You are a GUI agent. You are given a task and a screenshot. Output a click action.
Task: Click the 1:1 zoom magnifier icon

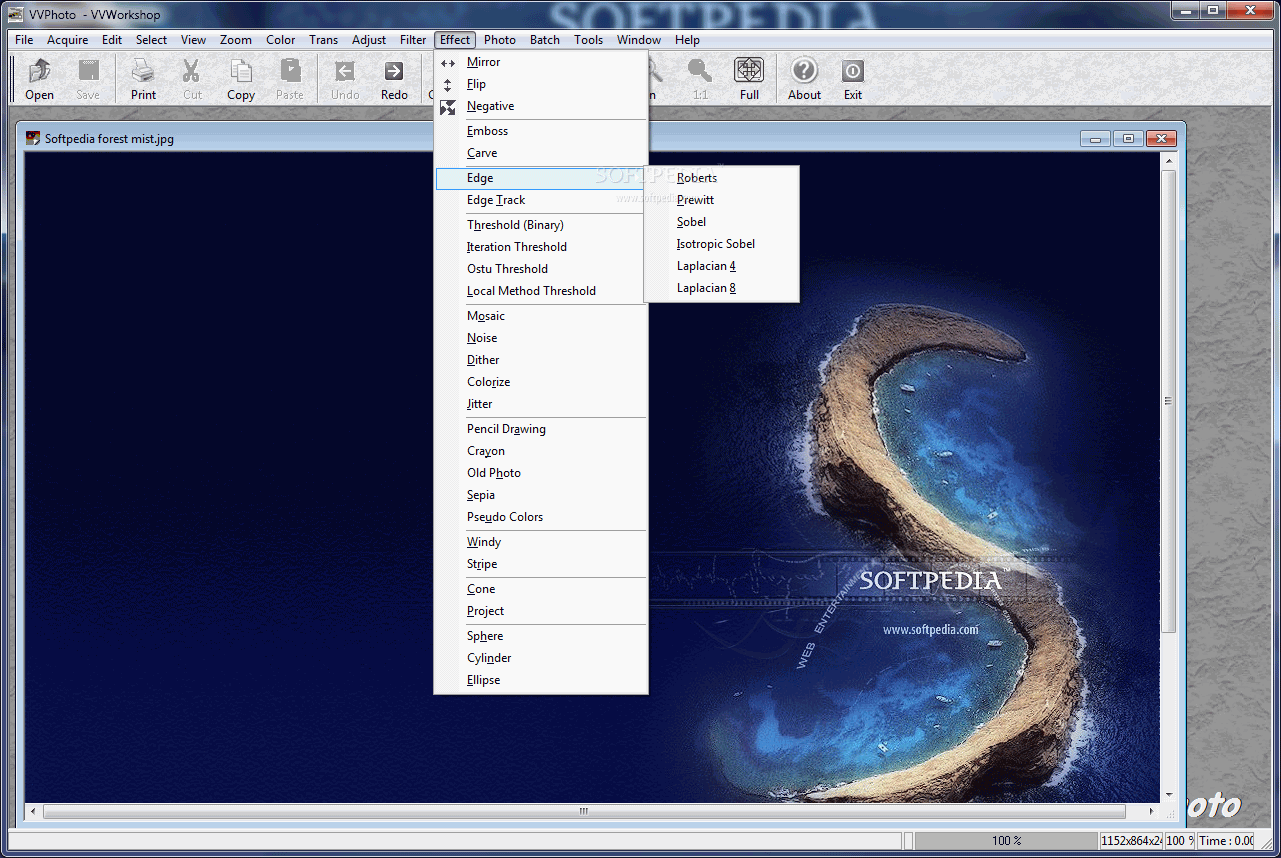click(700, 79)
